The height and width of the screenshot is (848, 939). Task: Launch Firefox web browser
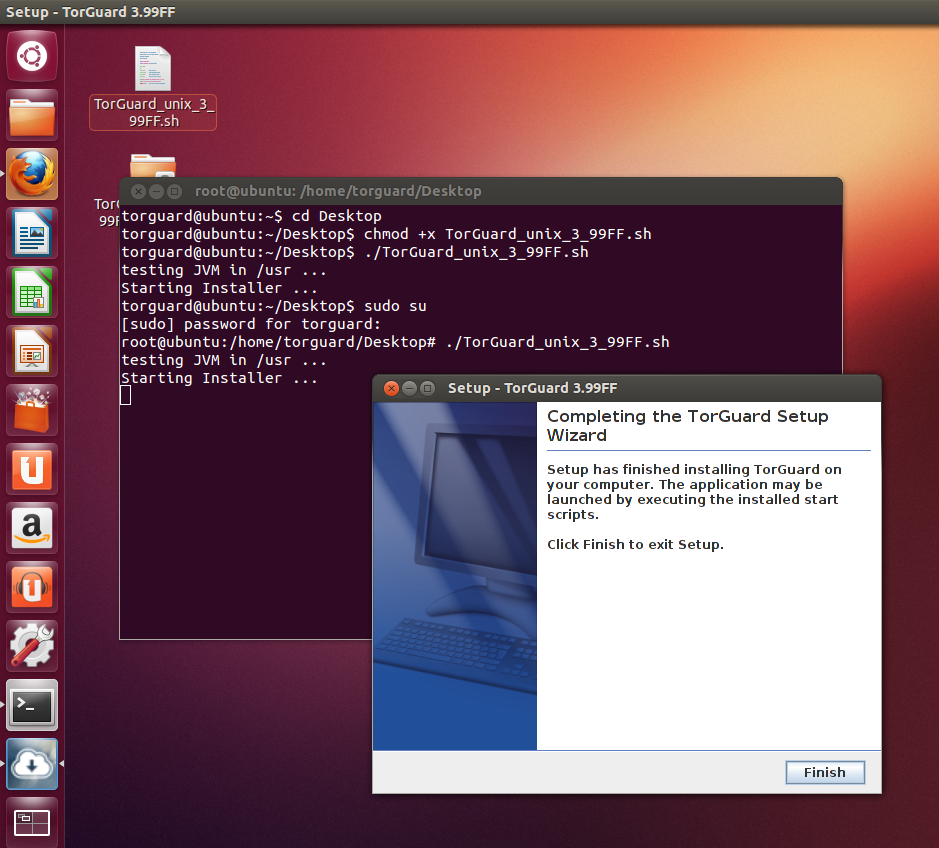click(32, 174)
